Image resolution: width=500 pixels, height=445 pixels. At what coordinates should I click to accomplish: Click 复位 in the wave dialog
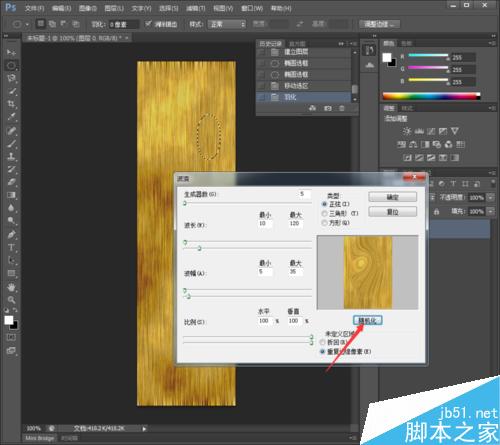tap(392, 212)
